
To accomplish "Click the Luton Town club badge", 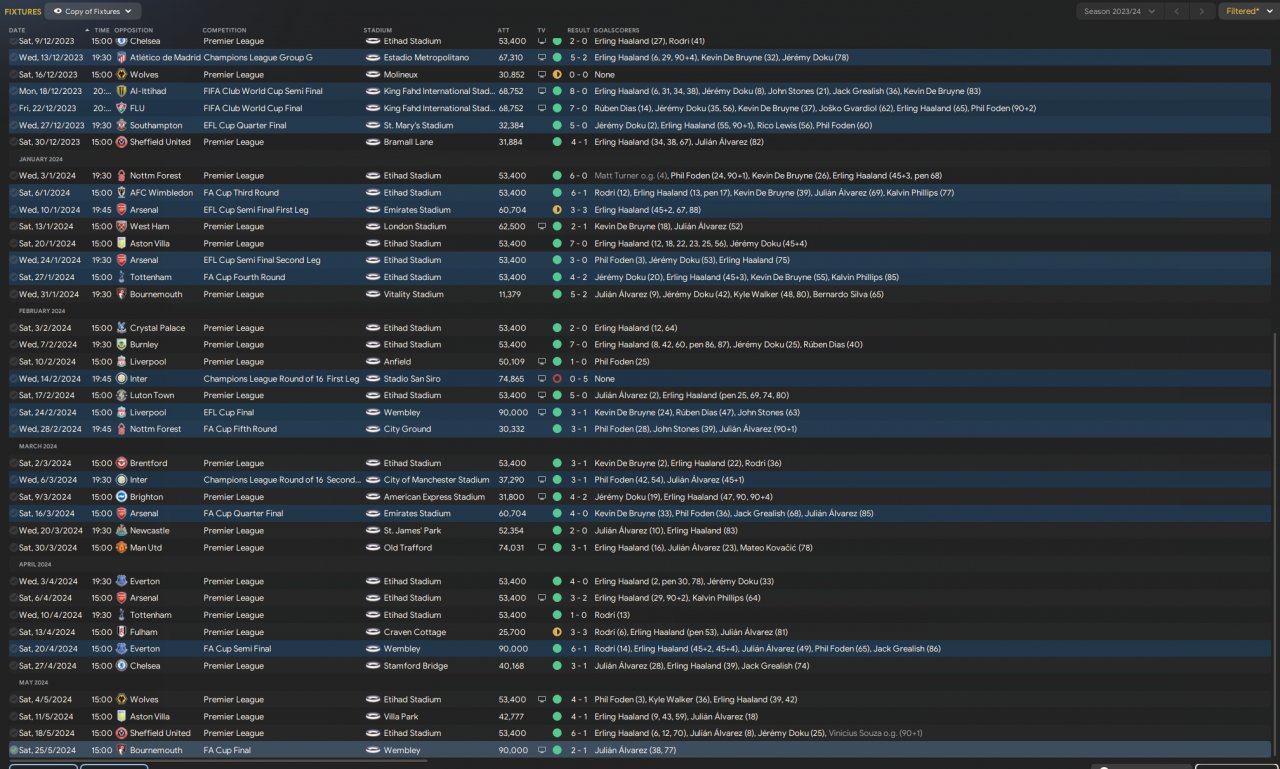I will (121, 396).
